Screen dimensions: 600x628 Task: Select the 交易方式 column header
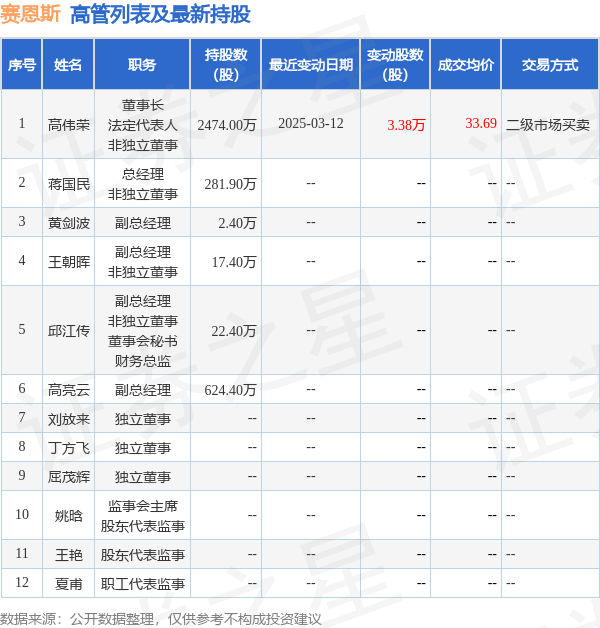[x=550, y=64]
